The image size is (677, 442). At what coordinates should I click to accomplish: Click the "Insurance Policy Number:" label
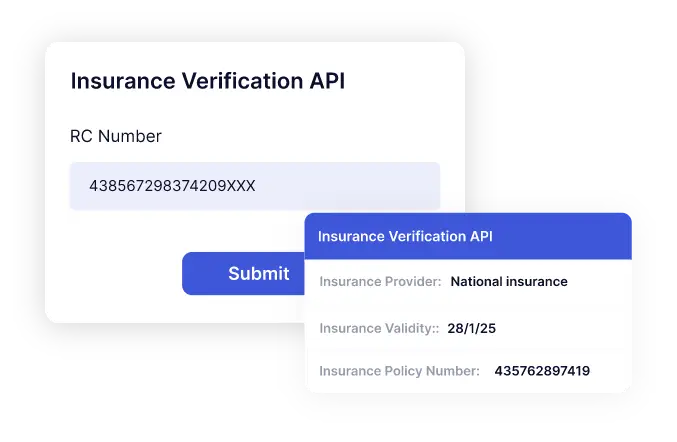click(x=399, y=371)
